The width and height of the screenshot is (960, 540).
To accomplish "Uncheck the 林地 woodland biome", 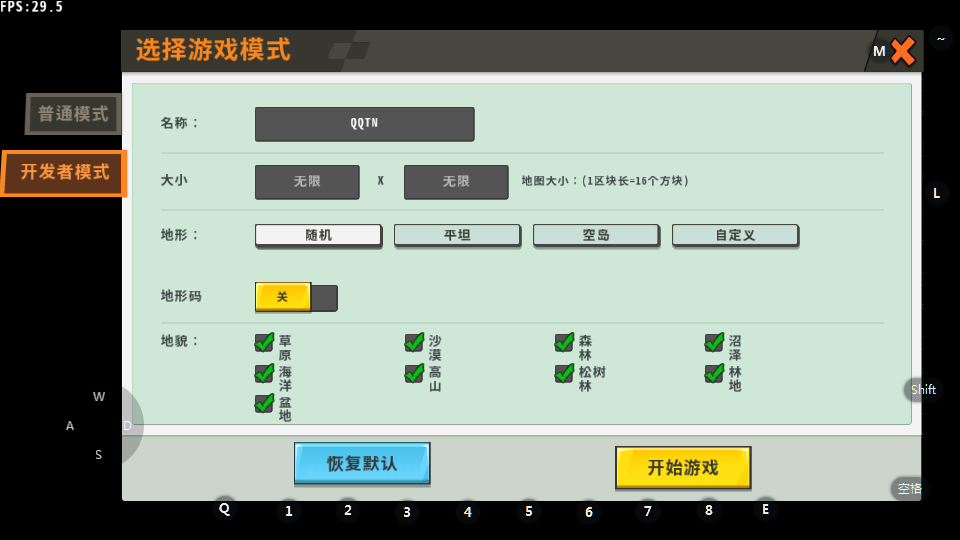I will point(714,373).
